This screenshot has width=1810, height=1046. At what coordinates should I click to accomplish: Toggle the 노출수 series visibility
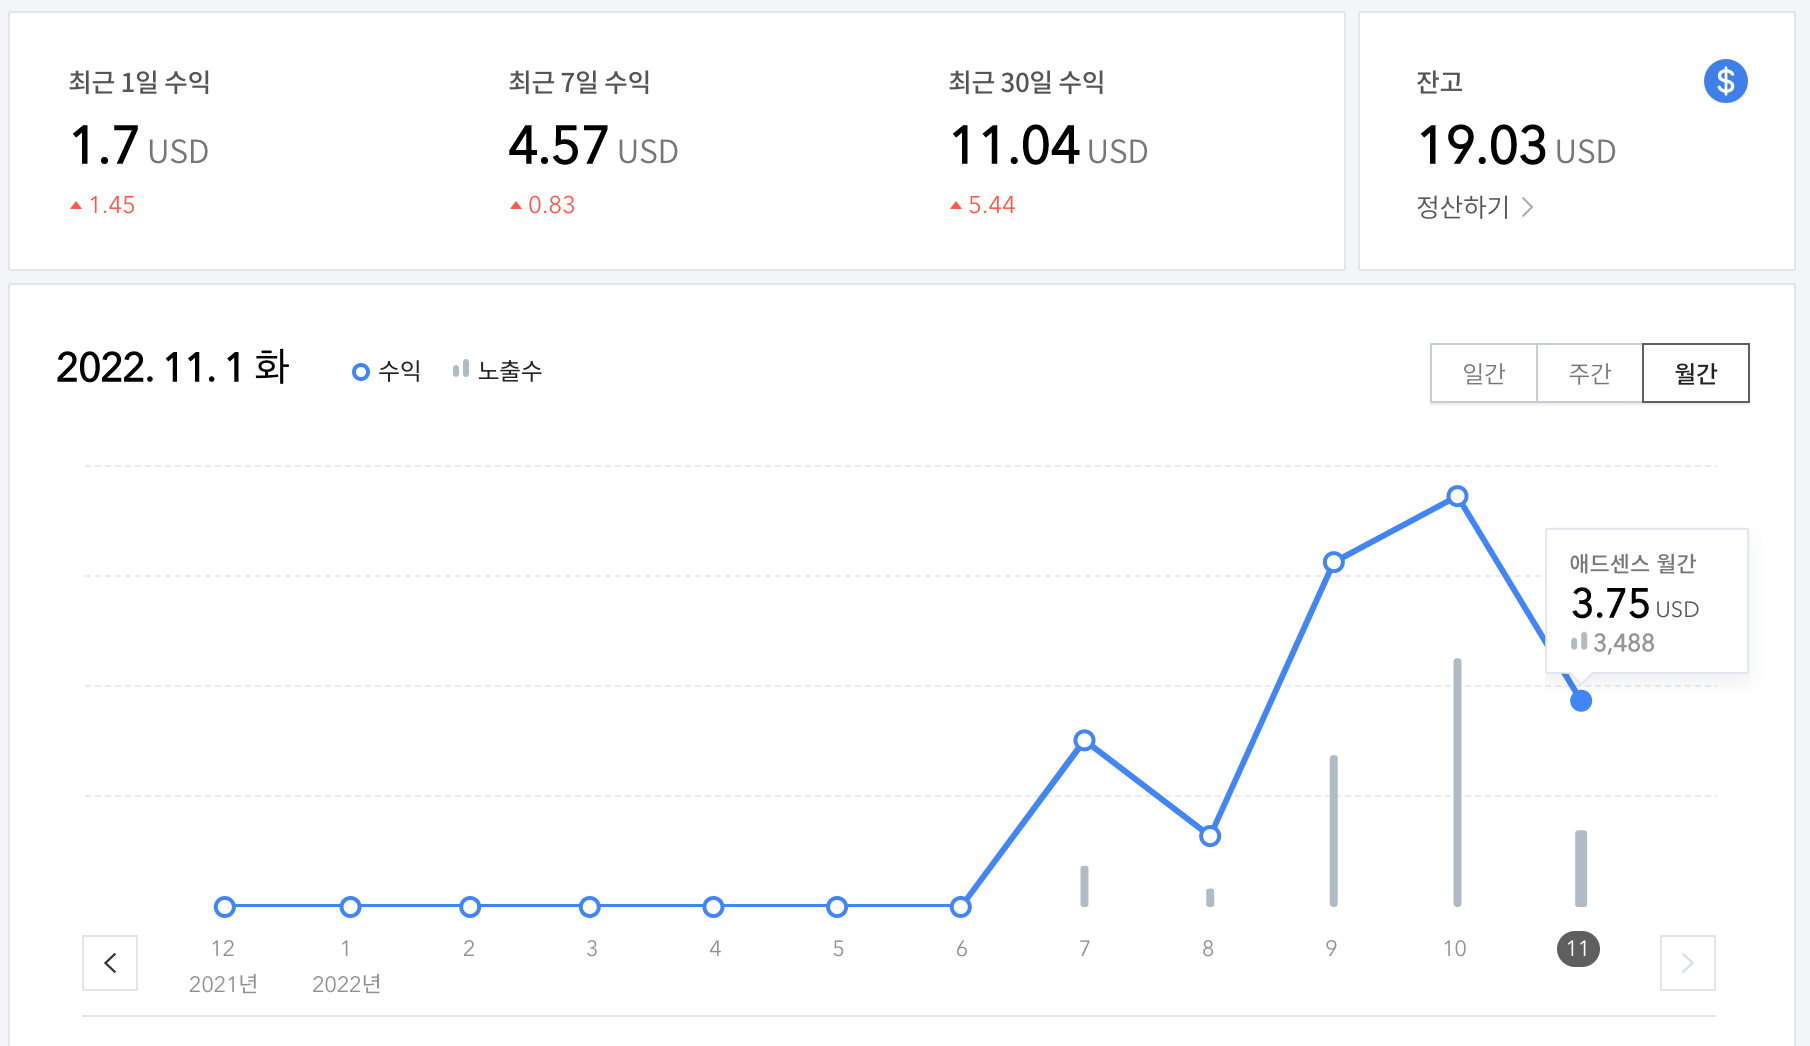(x=496, y=369)
